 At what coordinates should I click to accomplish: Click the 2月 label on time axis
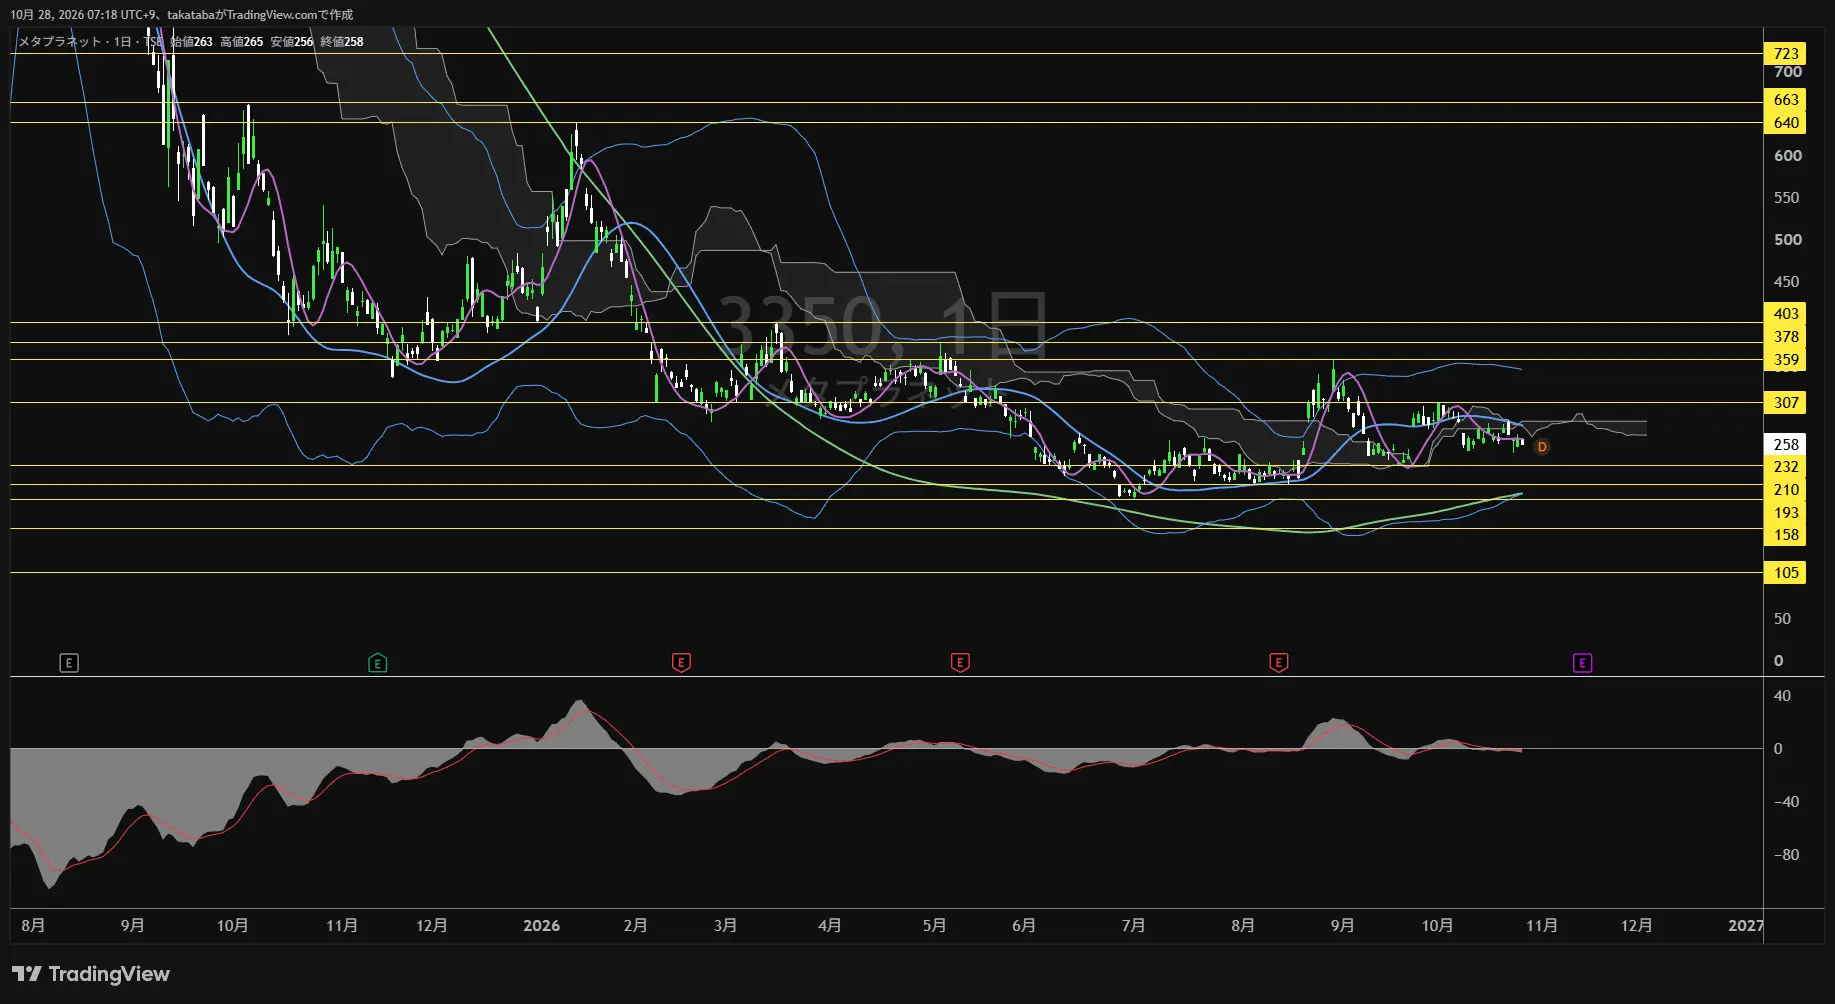coord(635,926)
